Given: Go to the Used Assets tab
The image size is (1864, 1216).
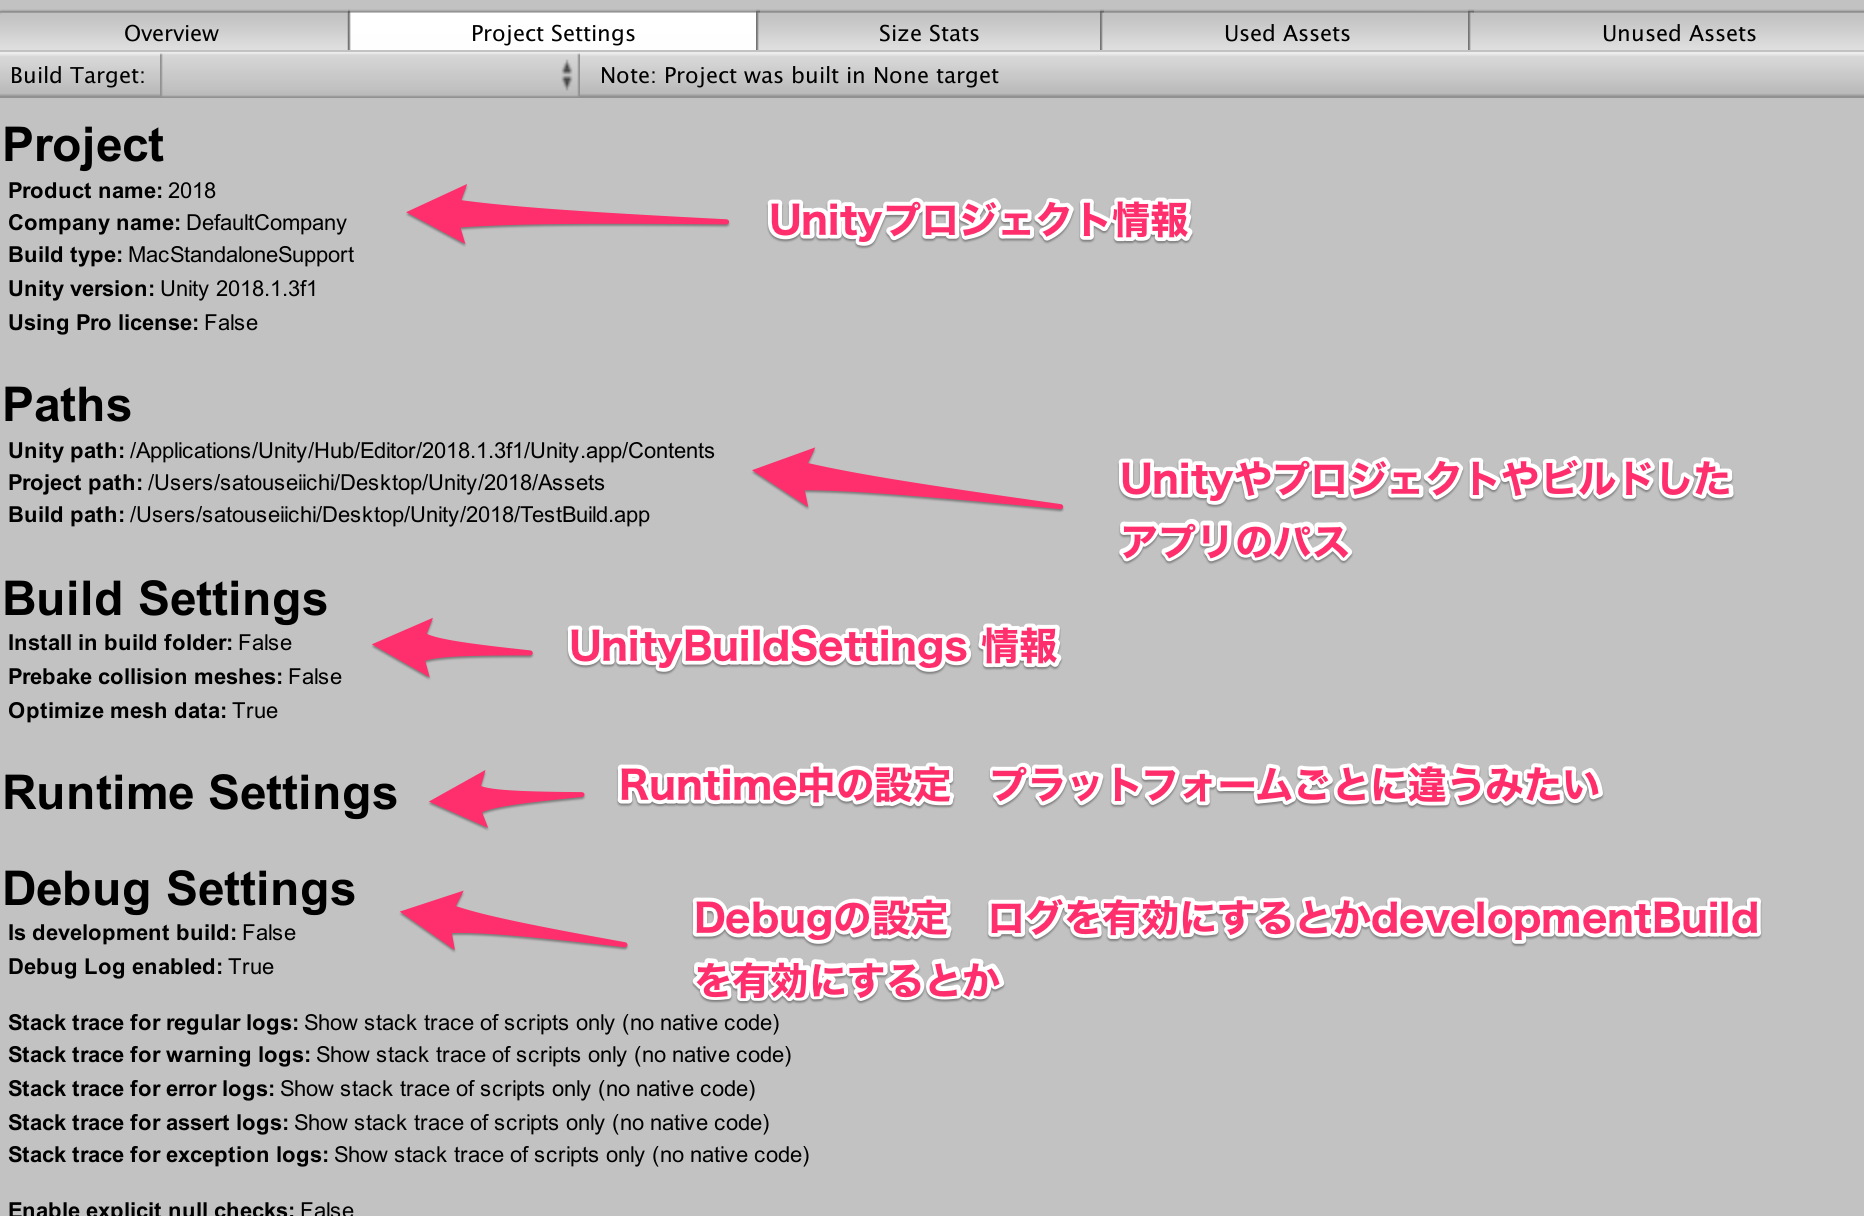Looking at the screenshot, I should [1286, 33].
